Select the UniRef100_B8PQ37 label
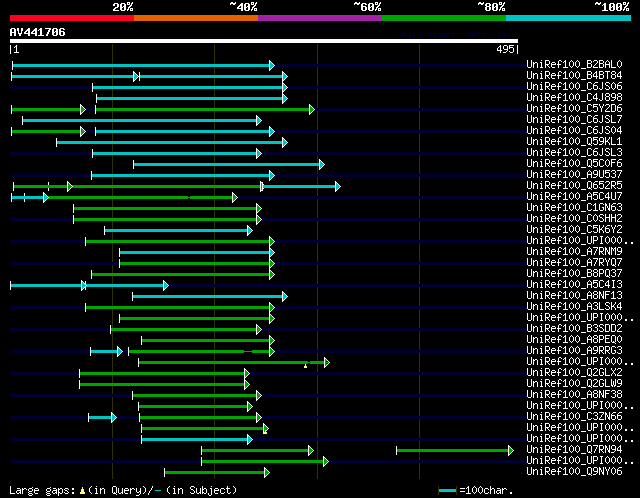 click(574, 274)
